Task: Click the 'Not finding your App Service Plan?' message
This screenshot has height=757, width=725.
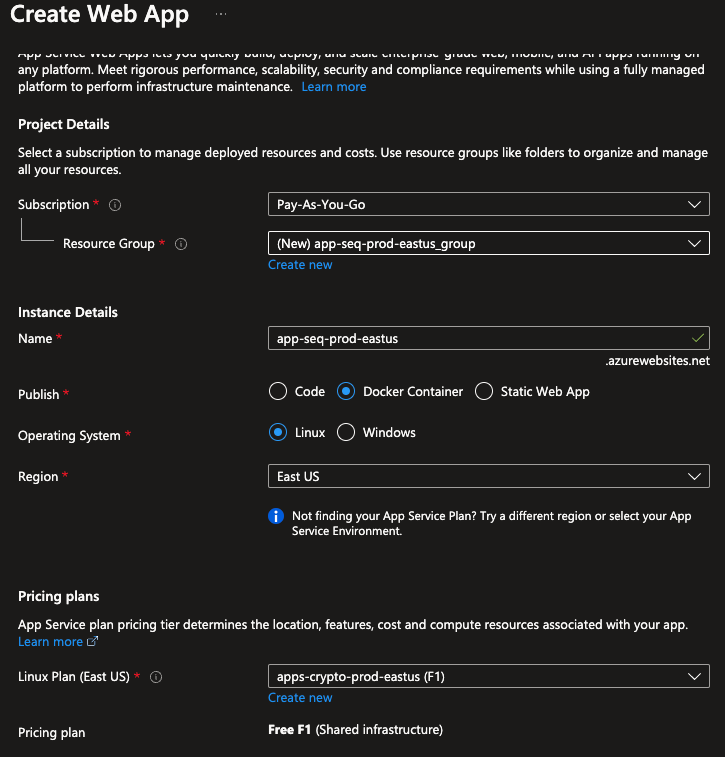Action: [491, 523]
